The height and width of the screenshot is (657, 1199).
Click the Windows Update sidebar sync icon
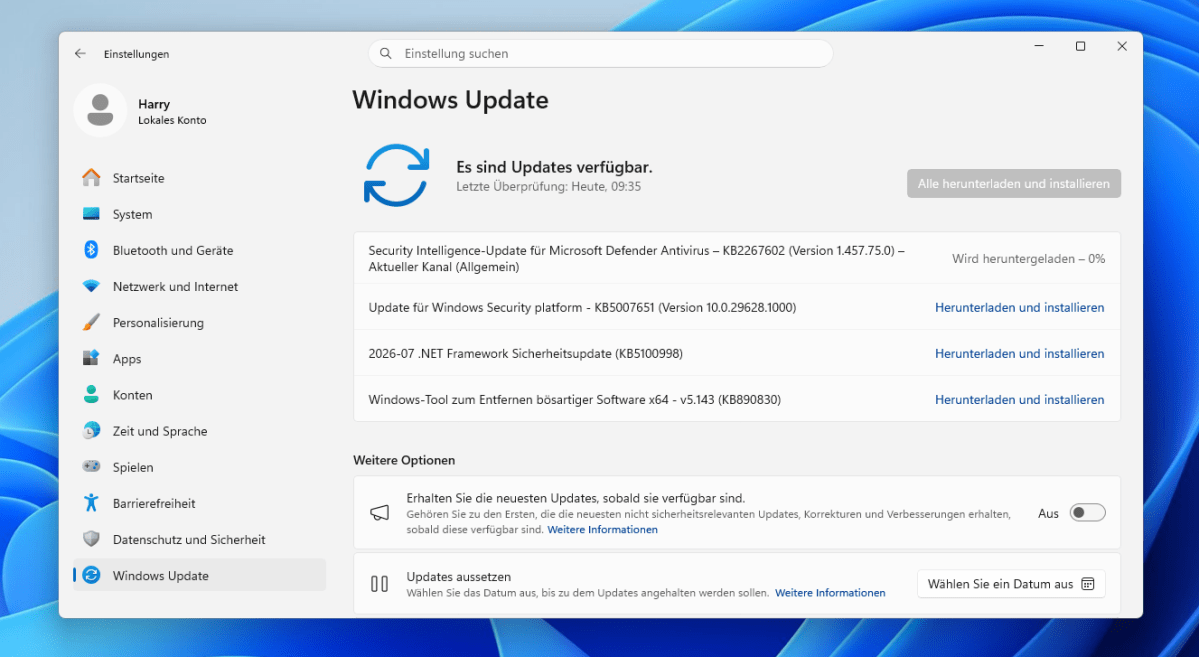point(91,575)
